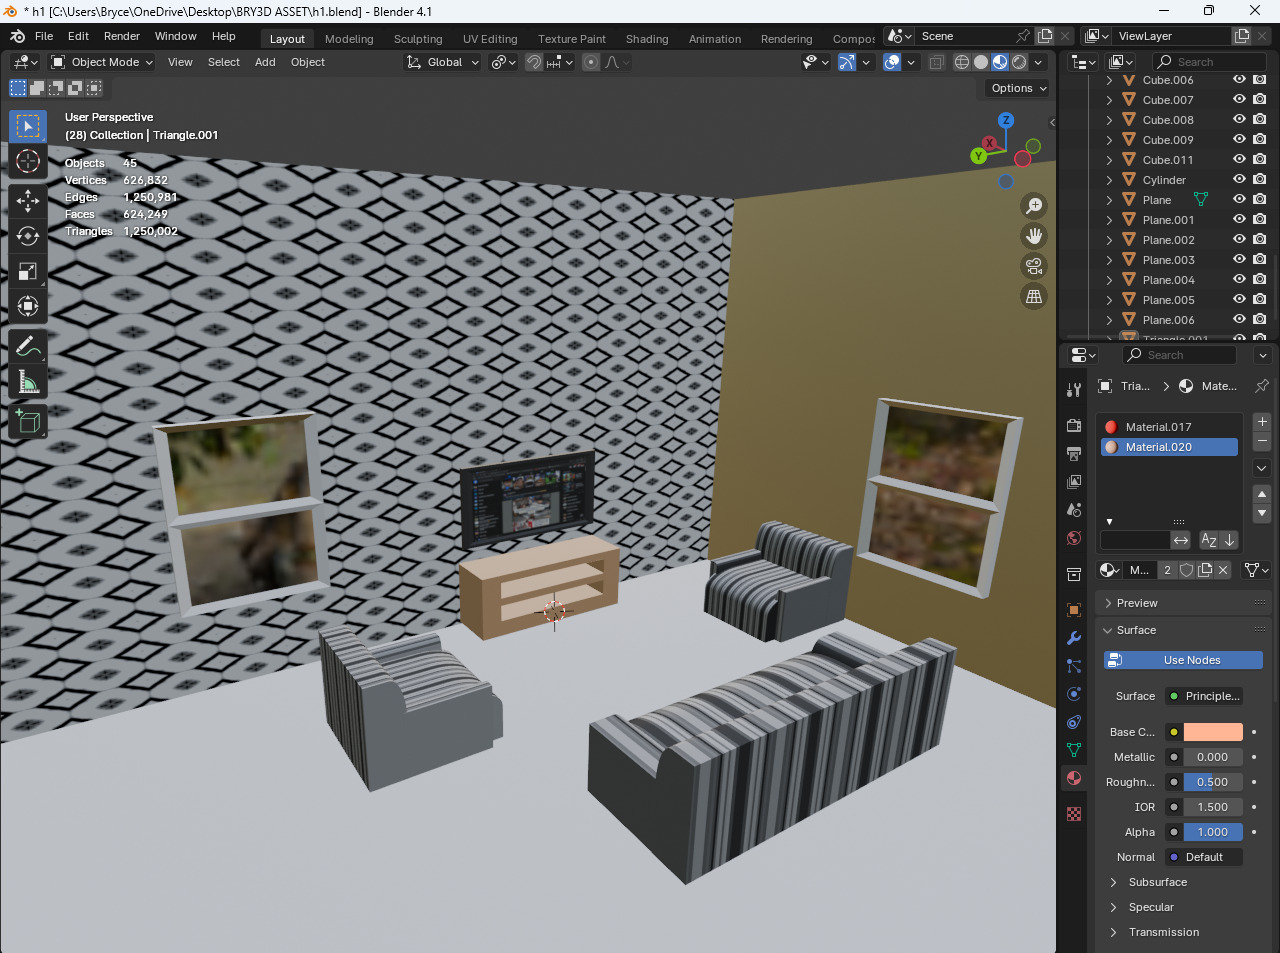1280x953 pixels.
Task: Open the Scene properties tab
Action: 1074,509
